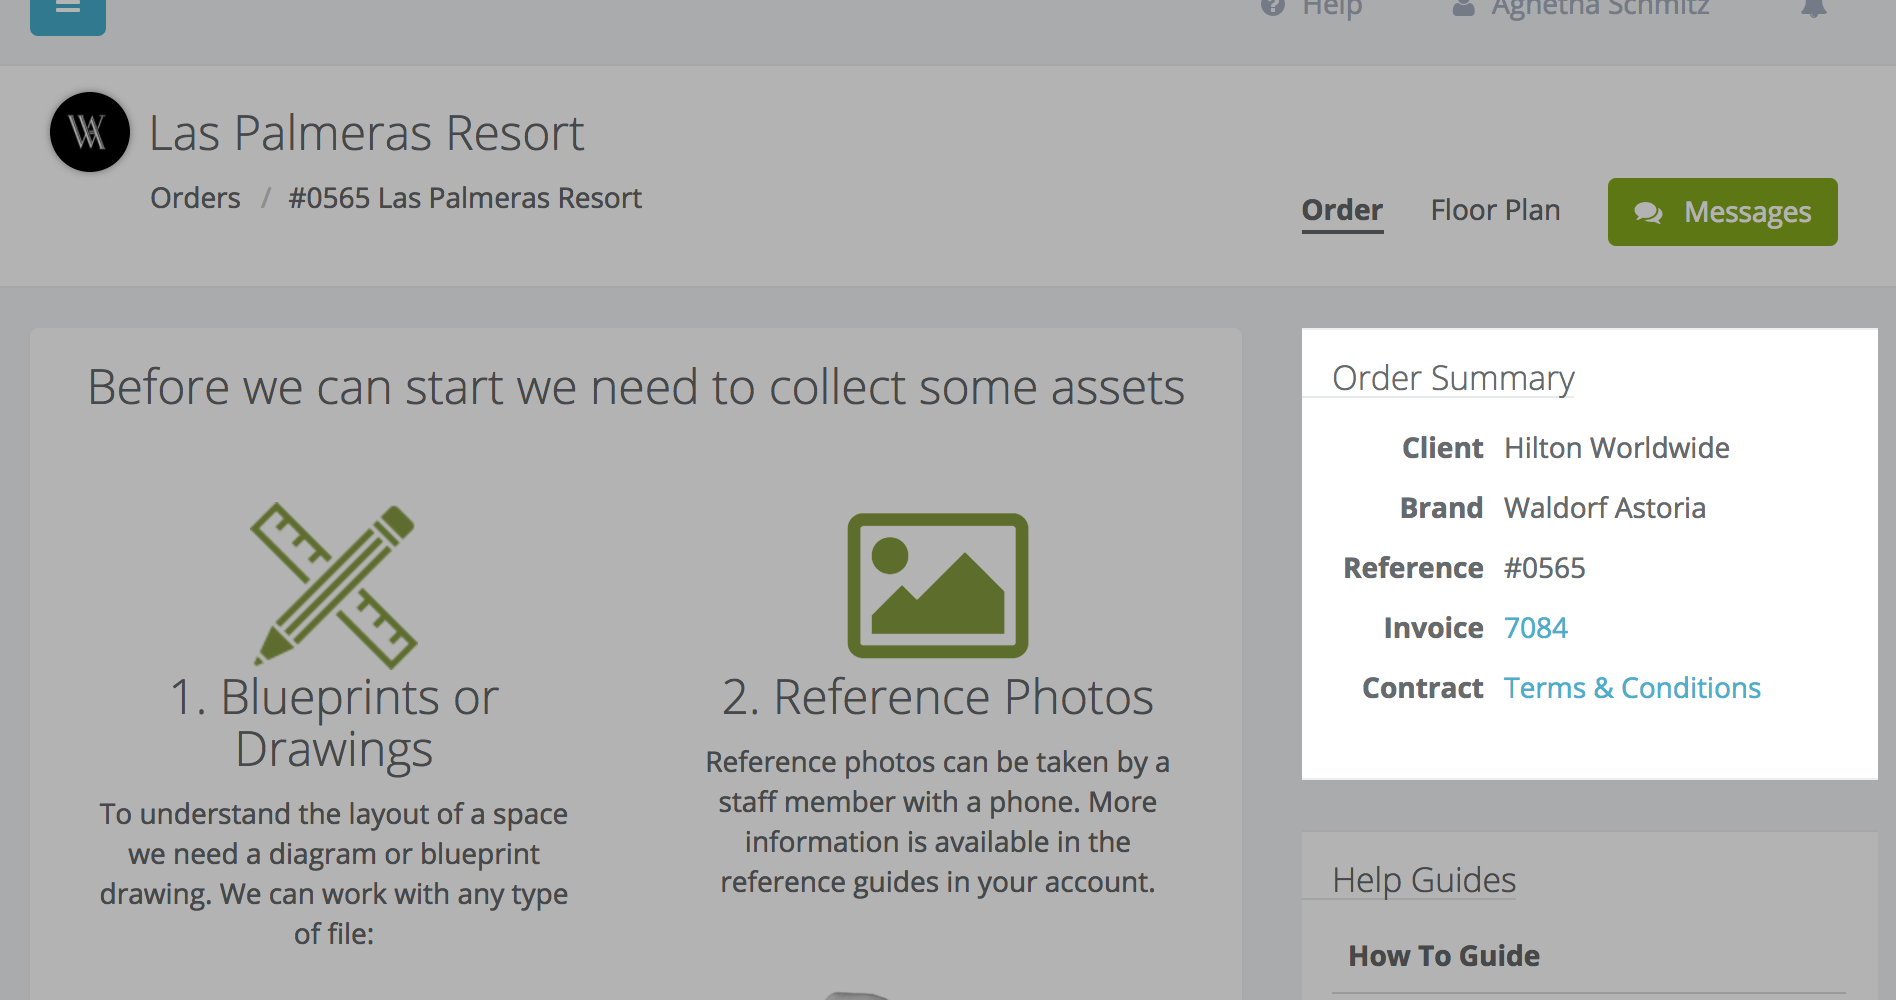1896x1000 pixels.
Task: Click the Hilton Worldwide client value
Action: (x=1617, y=448)
